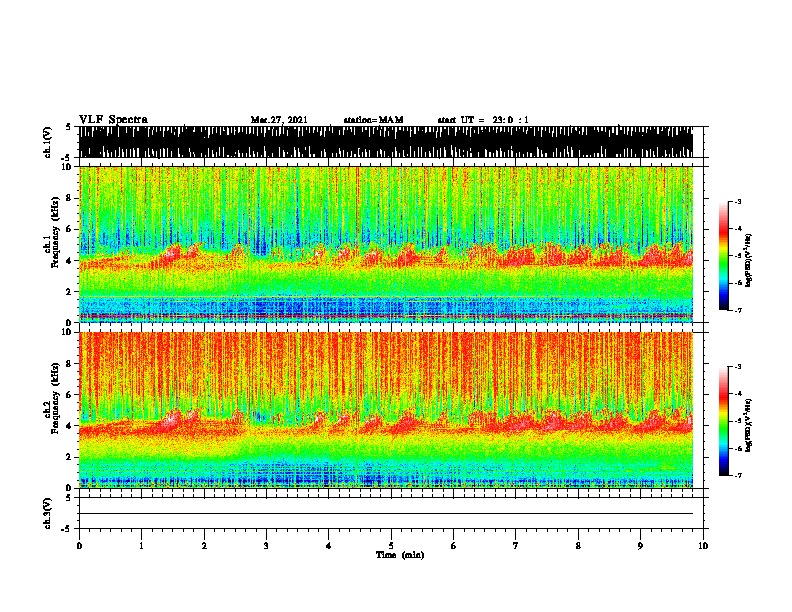Click the "ch.1(V)" waveform axis label
The height and width of the screenshot is (612, 792).
click(x=48, y=142)
